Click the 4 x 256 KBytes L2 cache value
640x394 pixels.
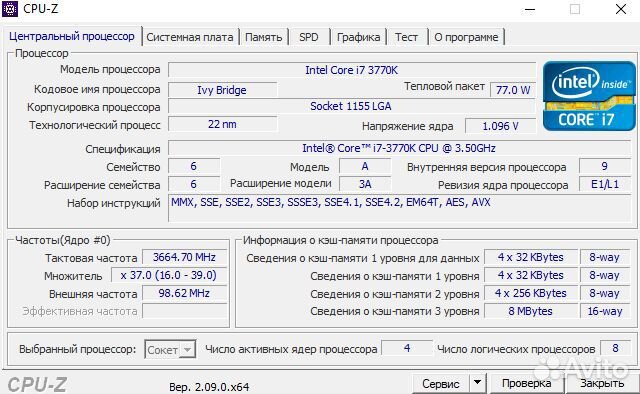coord(531,293)
